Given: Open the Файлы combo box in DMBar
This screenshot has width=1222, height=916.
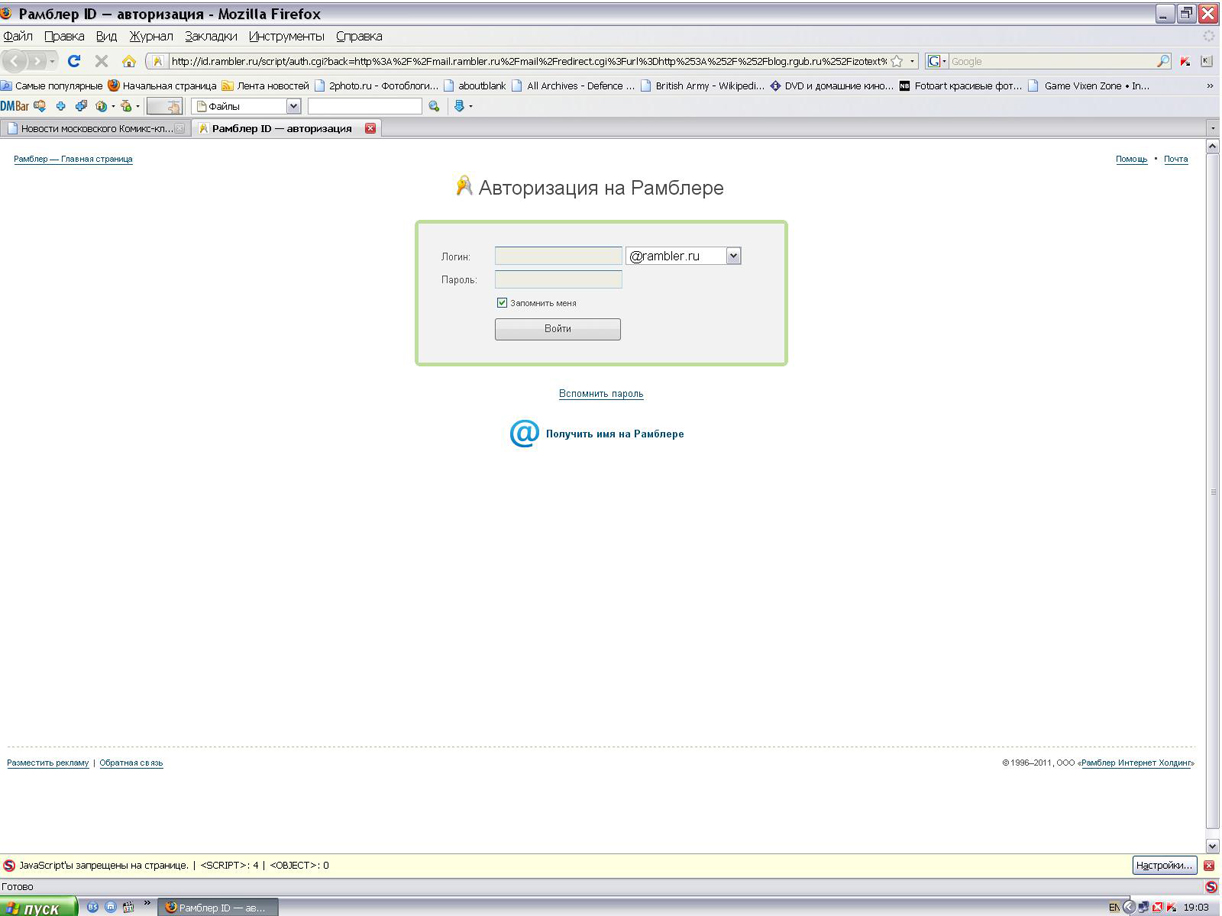Looking at the screenshot, I should [247, 106].
